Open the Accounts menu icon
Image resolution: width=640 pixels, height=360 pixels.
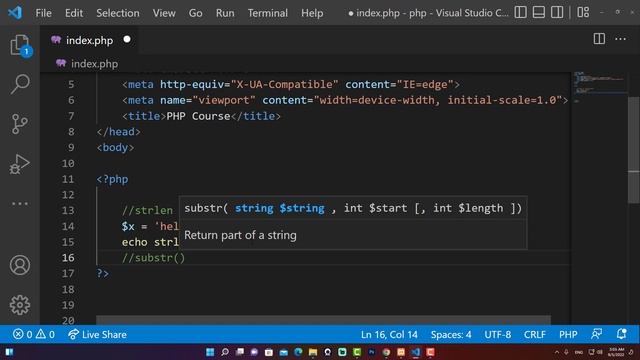pos(20,265)
